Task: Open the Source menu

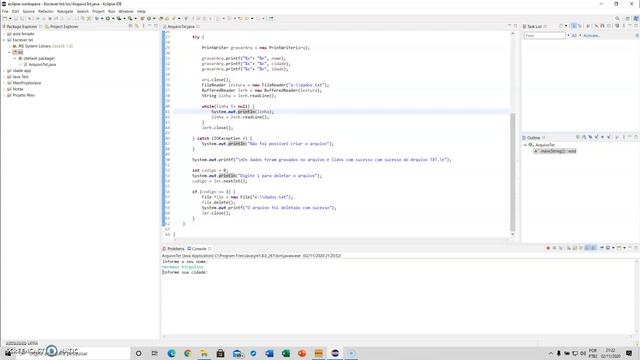Action: click(29, 11)
